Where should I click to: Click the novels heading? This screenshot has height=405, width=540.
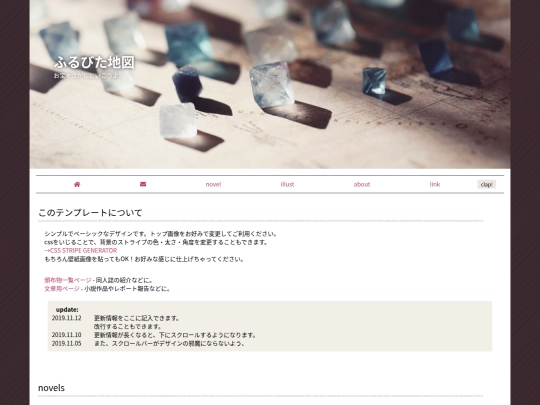pyautogui.click(x=51, y=388)
